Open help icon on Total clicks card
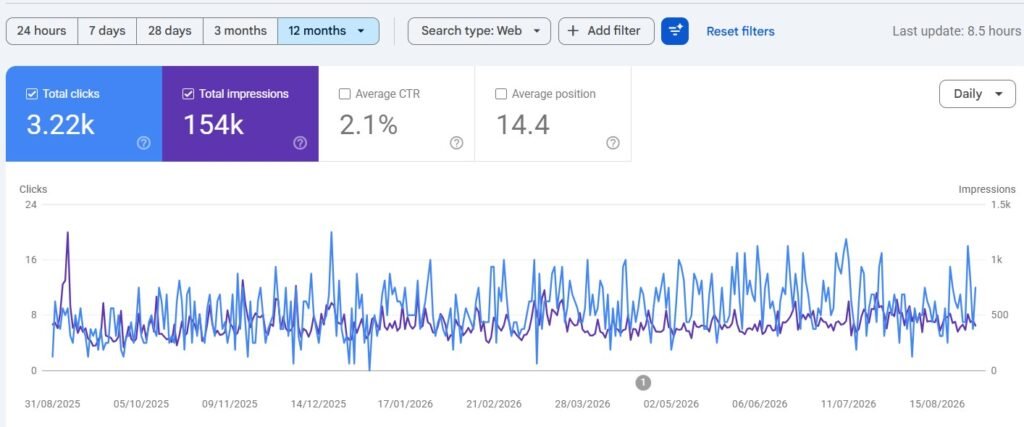Screen dimensions: 1024x427 click(144, 143)
